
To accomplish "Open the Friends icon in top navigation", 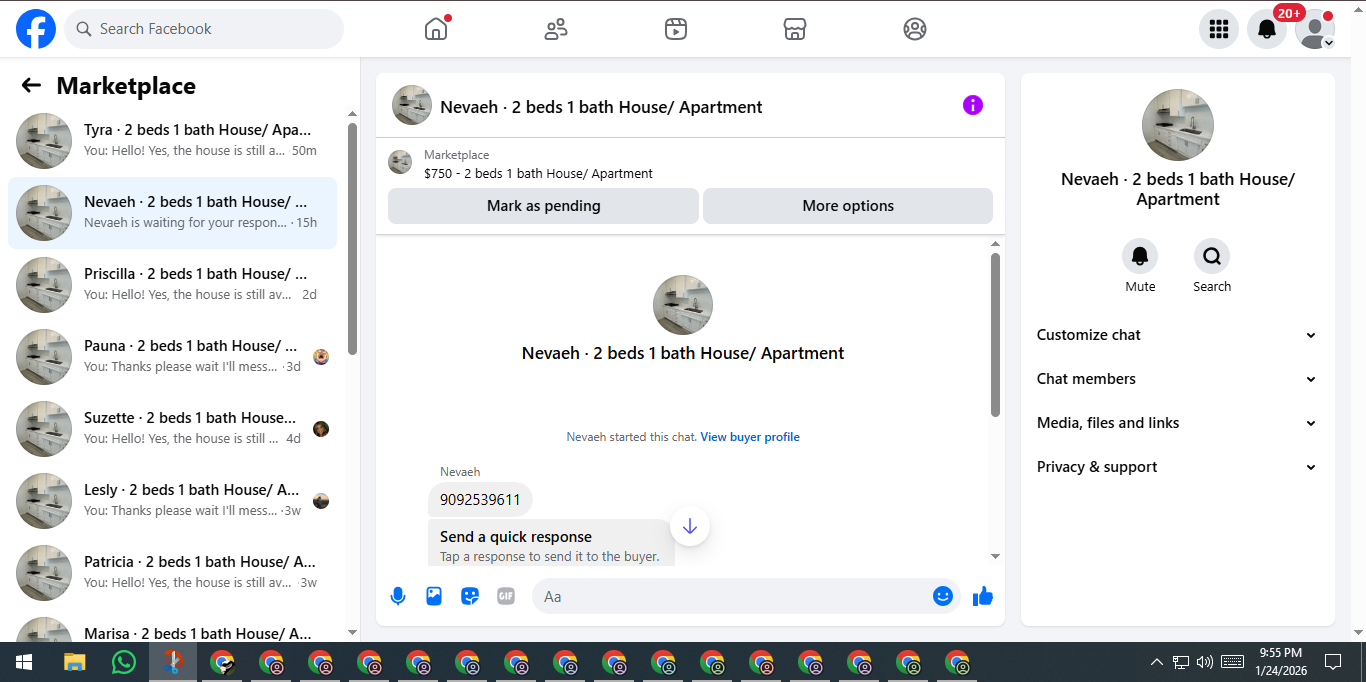I will (x=556, y=29).
